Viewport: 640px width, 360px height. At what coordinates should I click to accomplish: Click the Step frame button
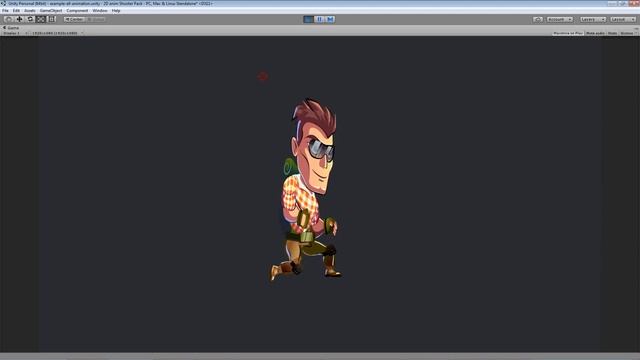tap(330, 19)
